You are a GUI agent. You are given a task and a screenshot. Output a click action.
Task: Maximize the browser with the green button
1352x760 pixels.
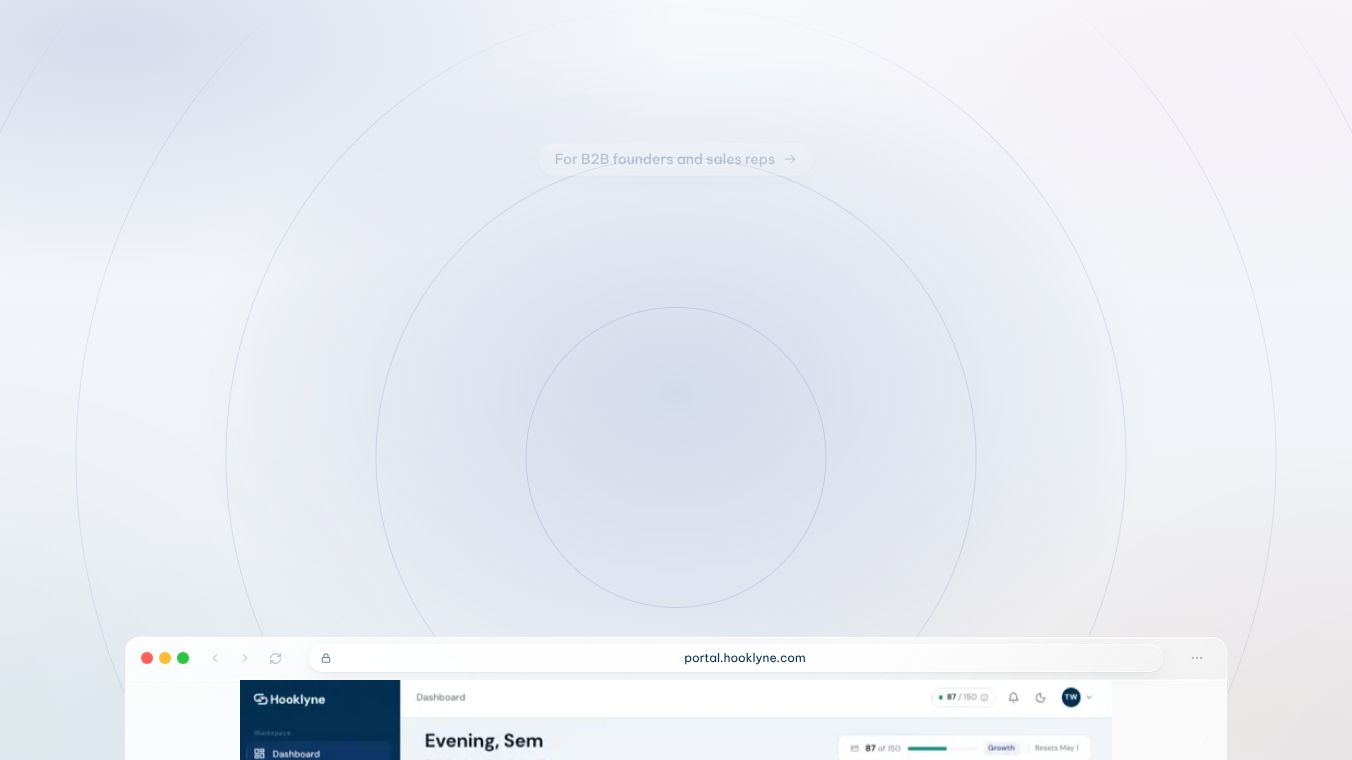tap(183, 658)
